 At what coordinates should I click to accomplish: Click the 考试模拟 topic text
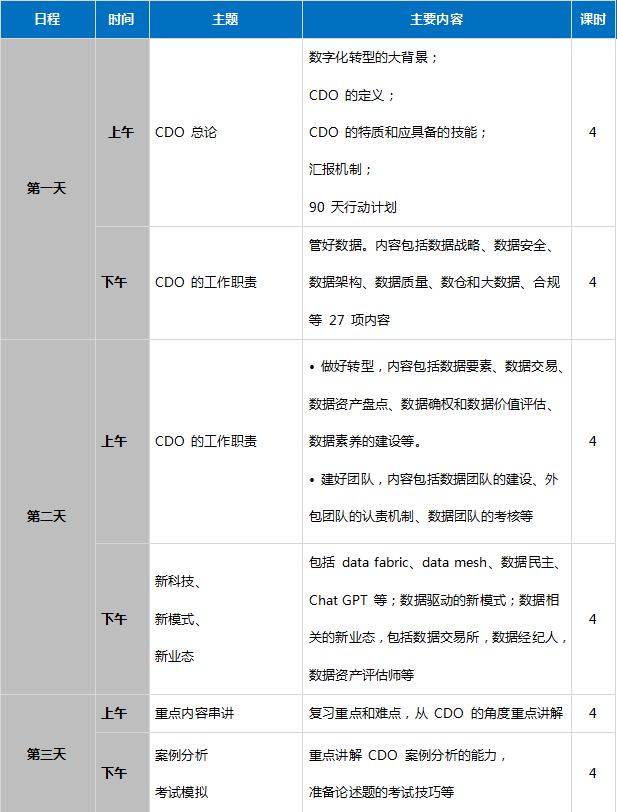[181, 792]
